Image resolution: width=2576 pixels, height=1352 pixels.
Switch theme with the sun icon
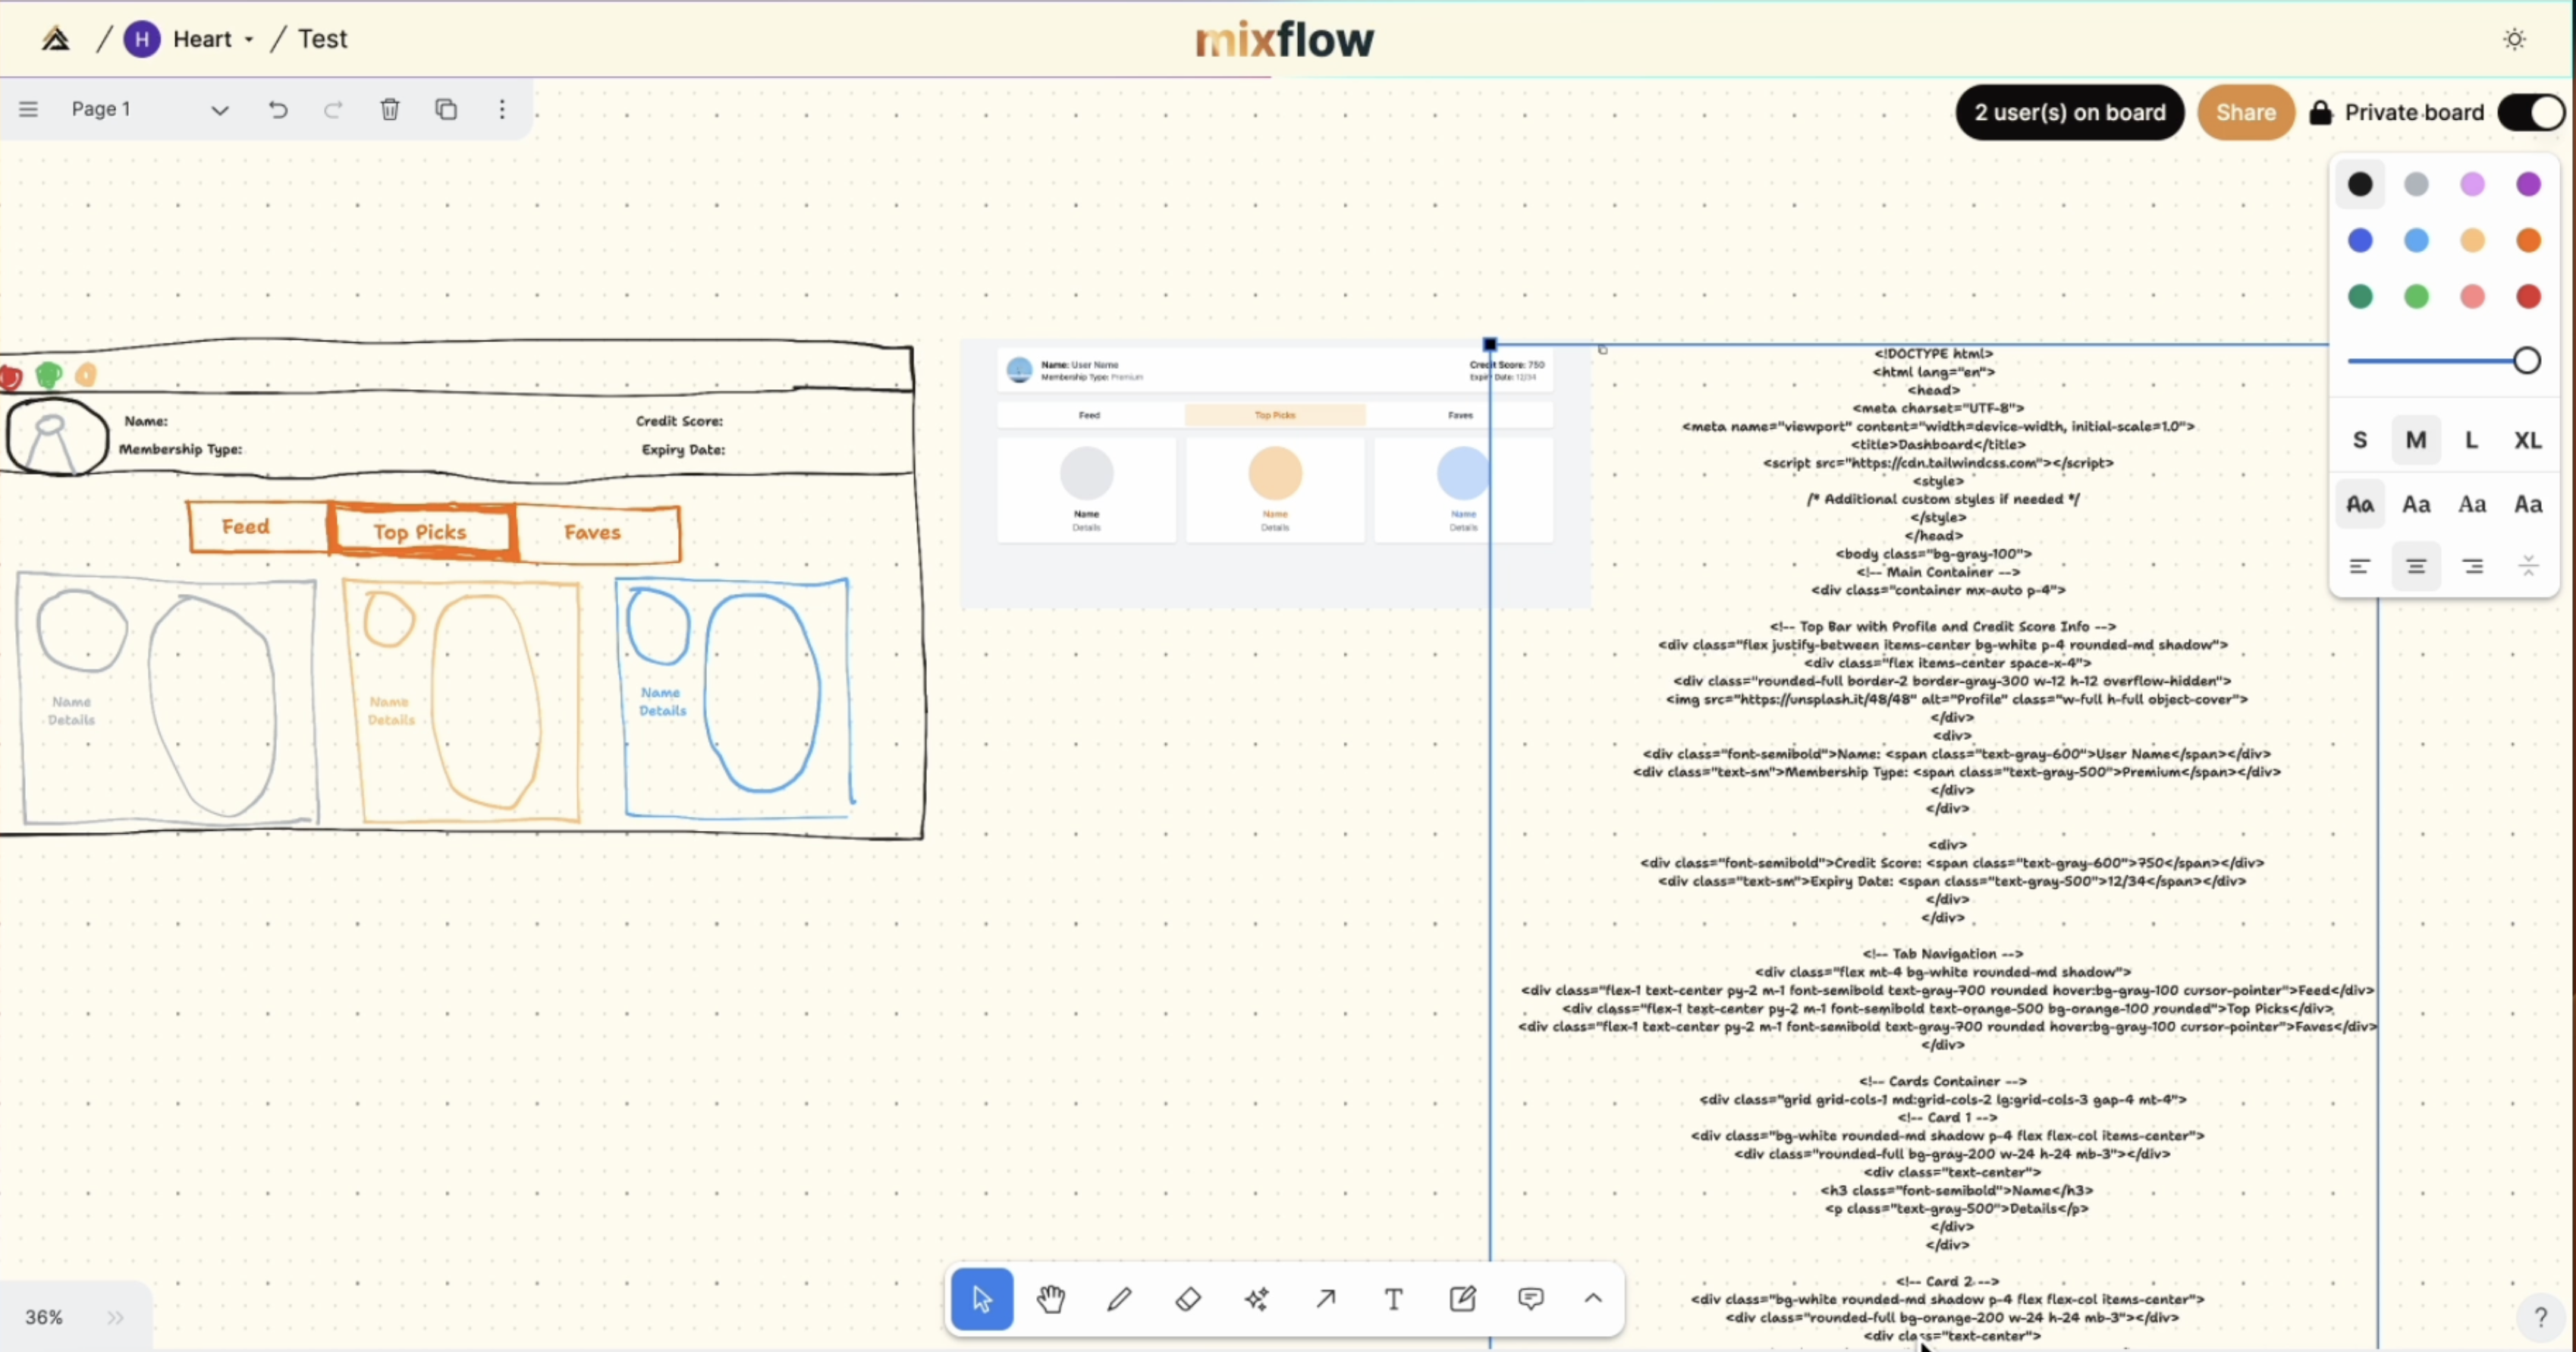pos(2514,39)
